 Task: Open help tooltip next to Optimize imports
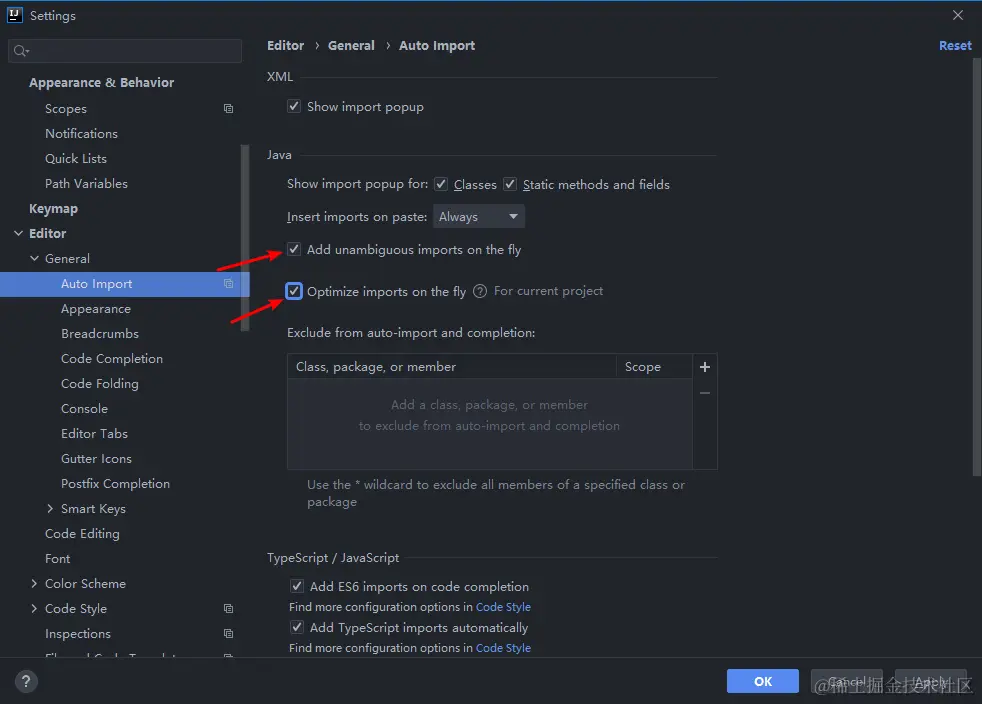[480, 291]
